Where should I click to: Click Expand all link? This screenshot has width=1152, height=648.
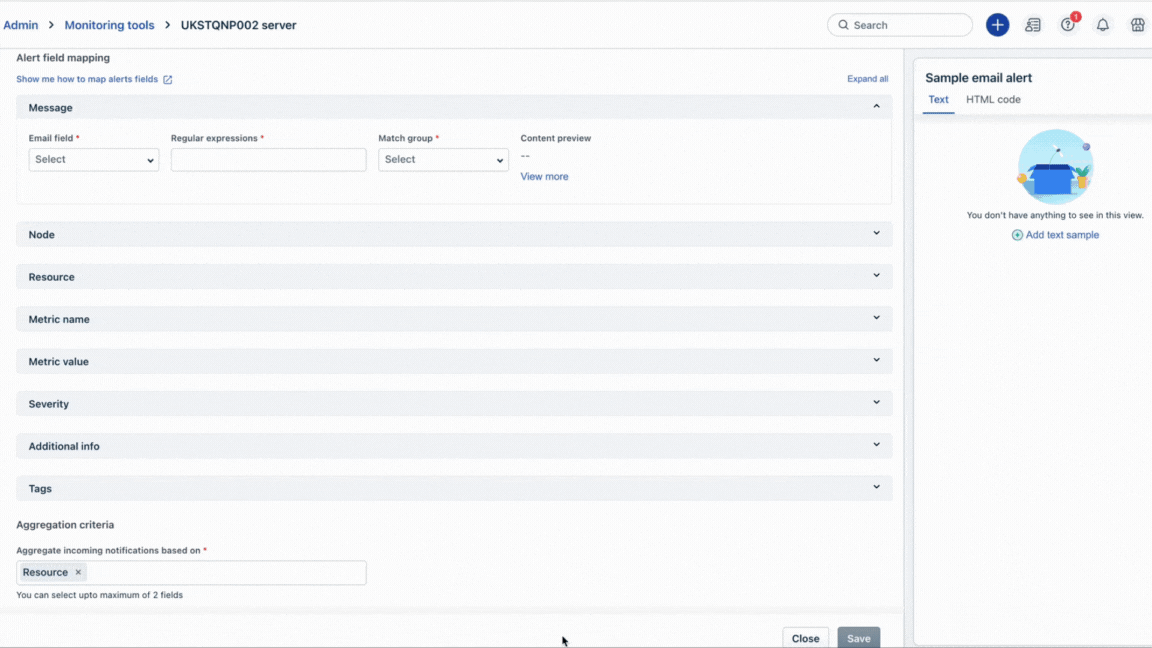pyautogui.click(x=867, y=79)
